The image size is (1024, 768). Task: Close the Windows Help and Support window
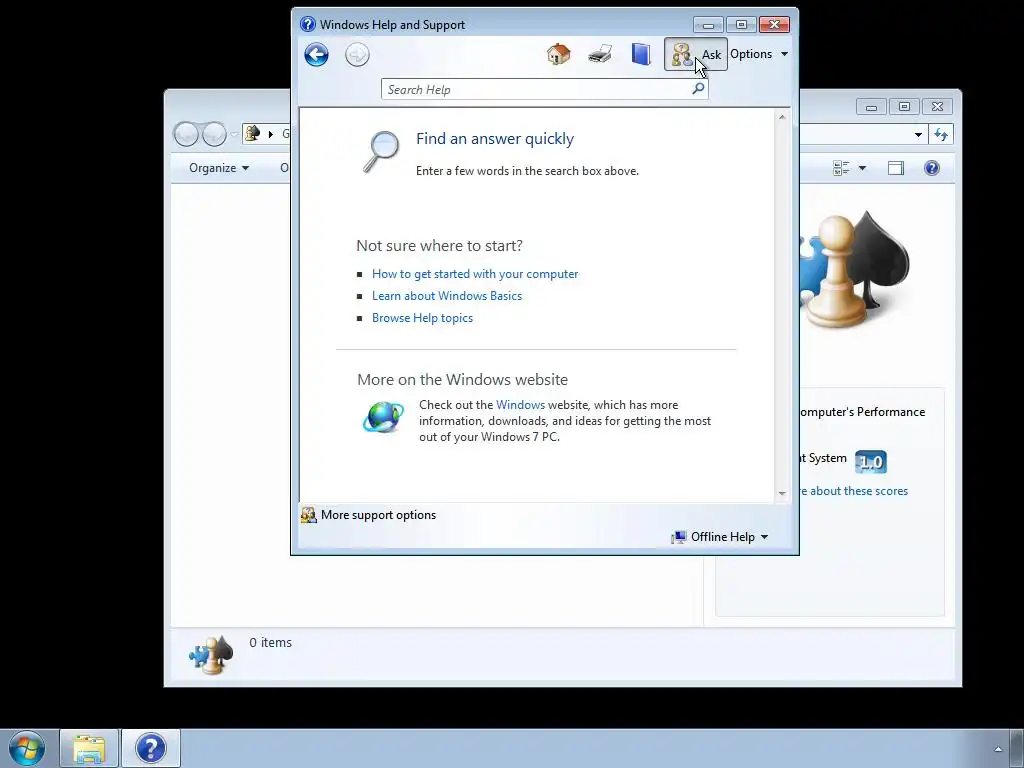click(775, 25)
